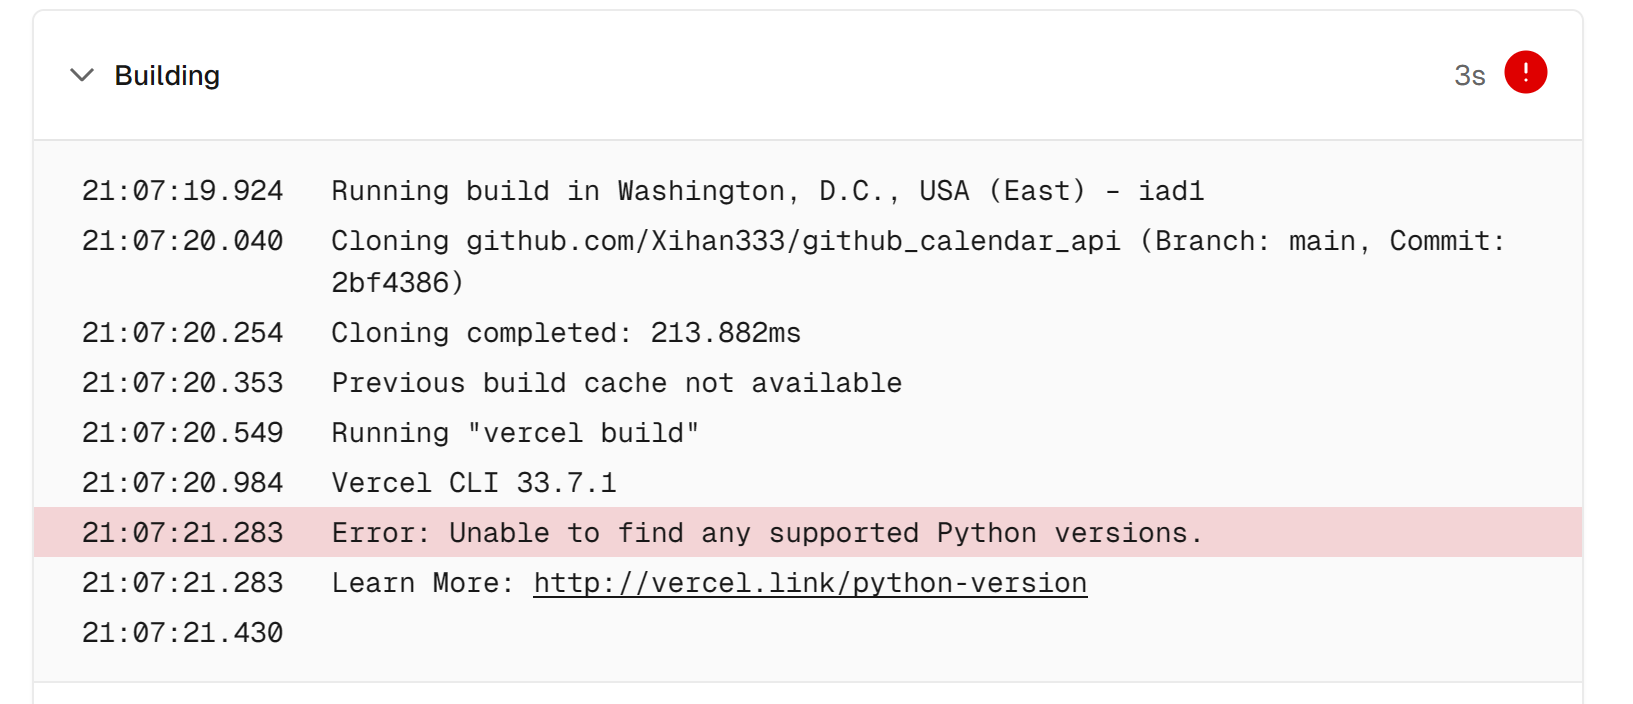
Task: Click the Running "vercel build" log line
Action: click(x=515, y=433)
